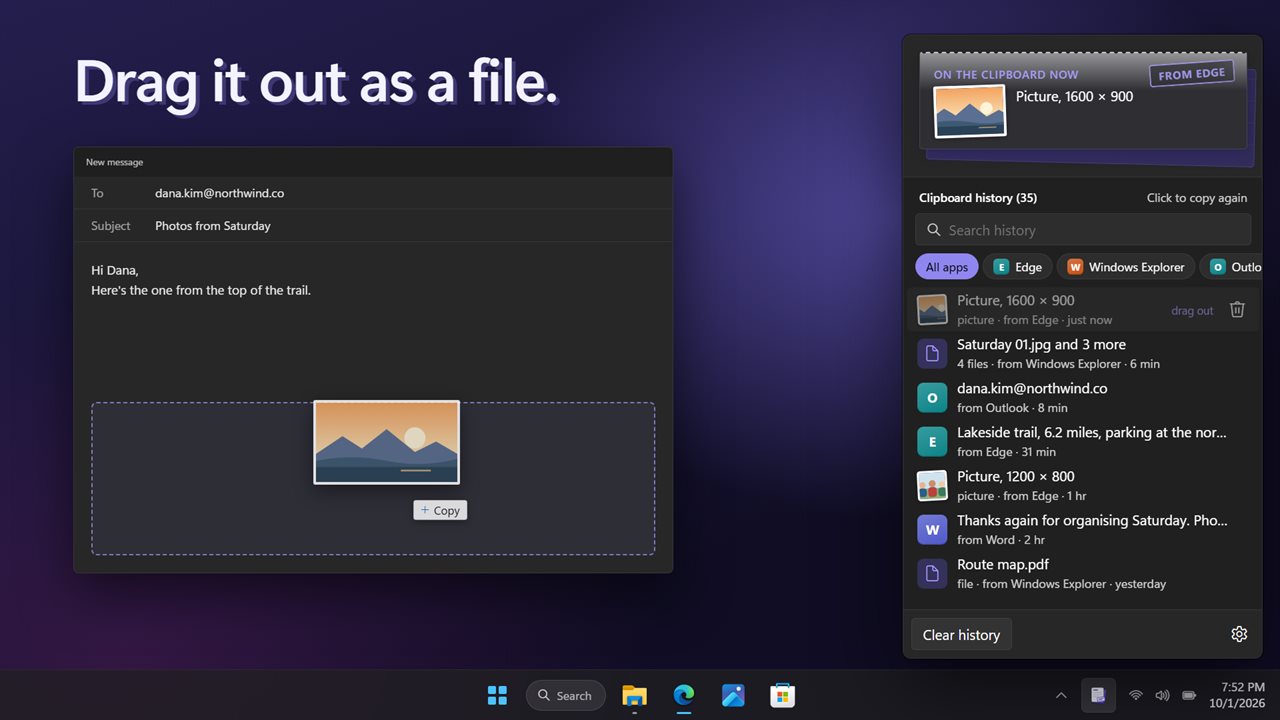Click the Edge icon beside Lakeside trail entry
The width and height of the screenshot is (1280, 720).
[x=932, y=442]
